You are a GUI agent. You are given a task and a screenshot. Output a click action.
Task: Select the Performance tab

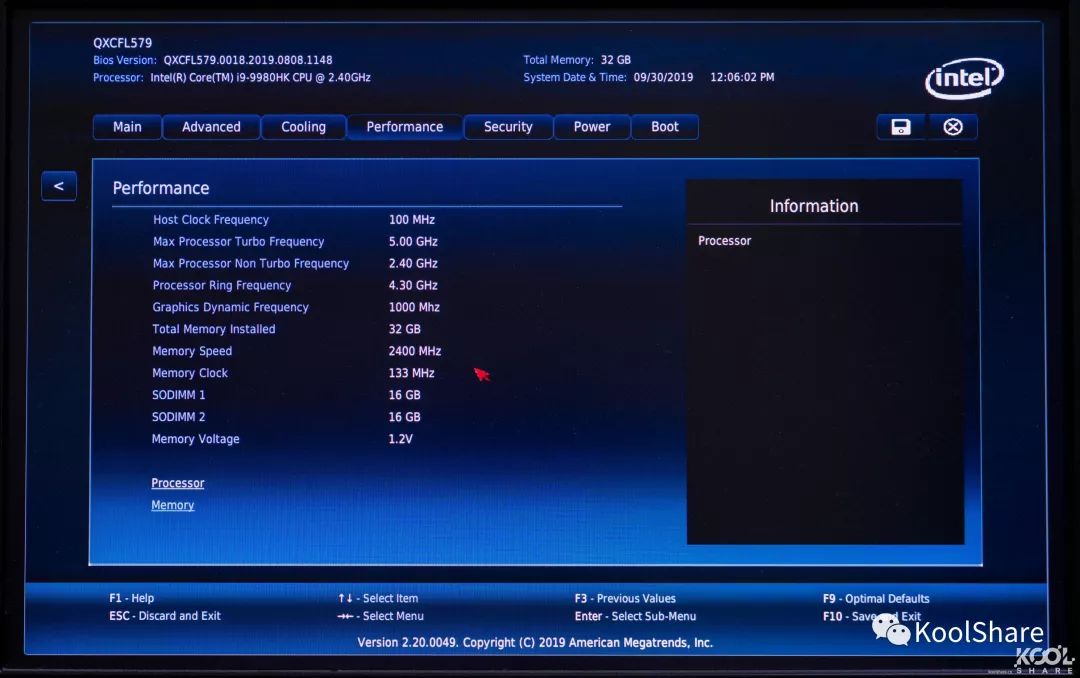pos(405,127)
